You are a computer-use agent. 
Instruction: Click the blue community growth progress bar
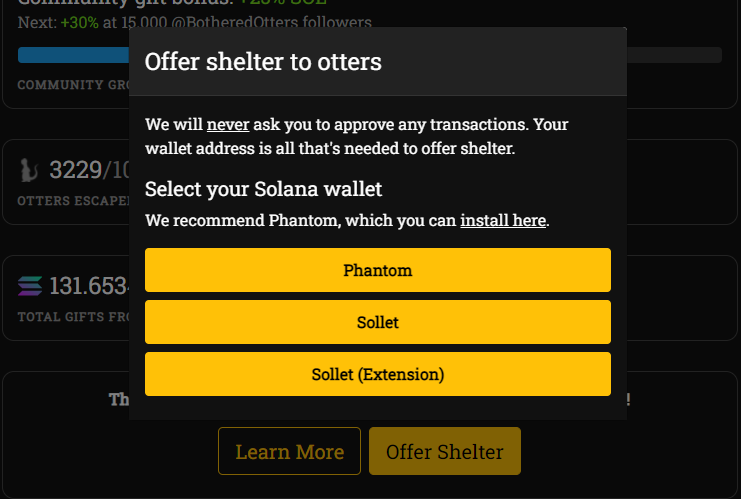[72, 55]
